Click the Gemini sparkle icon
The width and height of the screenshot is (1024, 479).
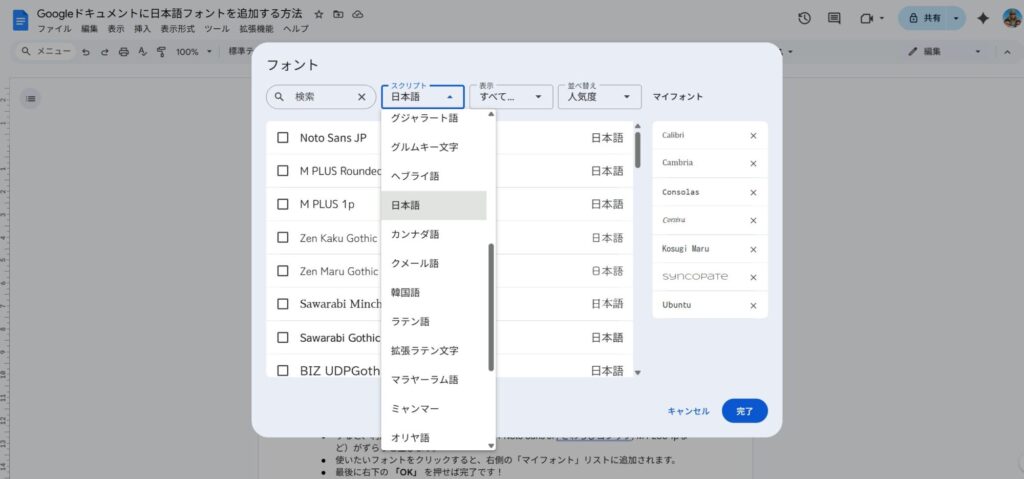(983, 19)
